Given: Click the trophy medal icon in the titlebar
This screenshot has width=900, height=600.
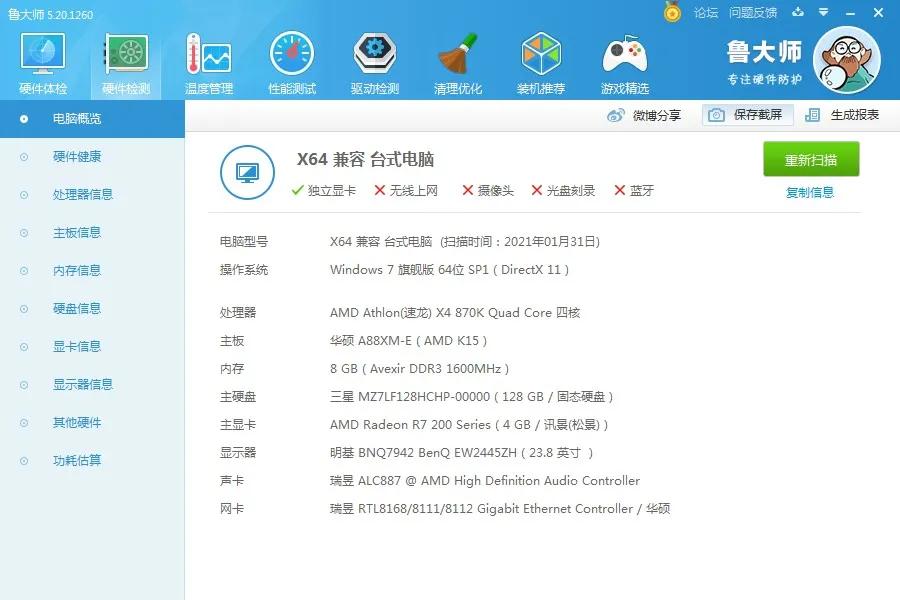Looking at the screenshot, I should (673, 13).
